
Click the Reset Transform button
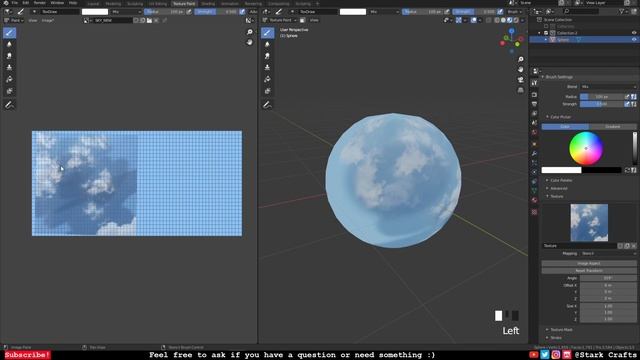[589, 271]
